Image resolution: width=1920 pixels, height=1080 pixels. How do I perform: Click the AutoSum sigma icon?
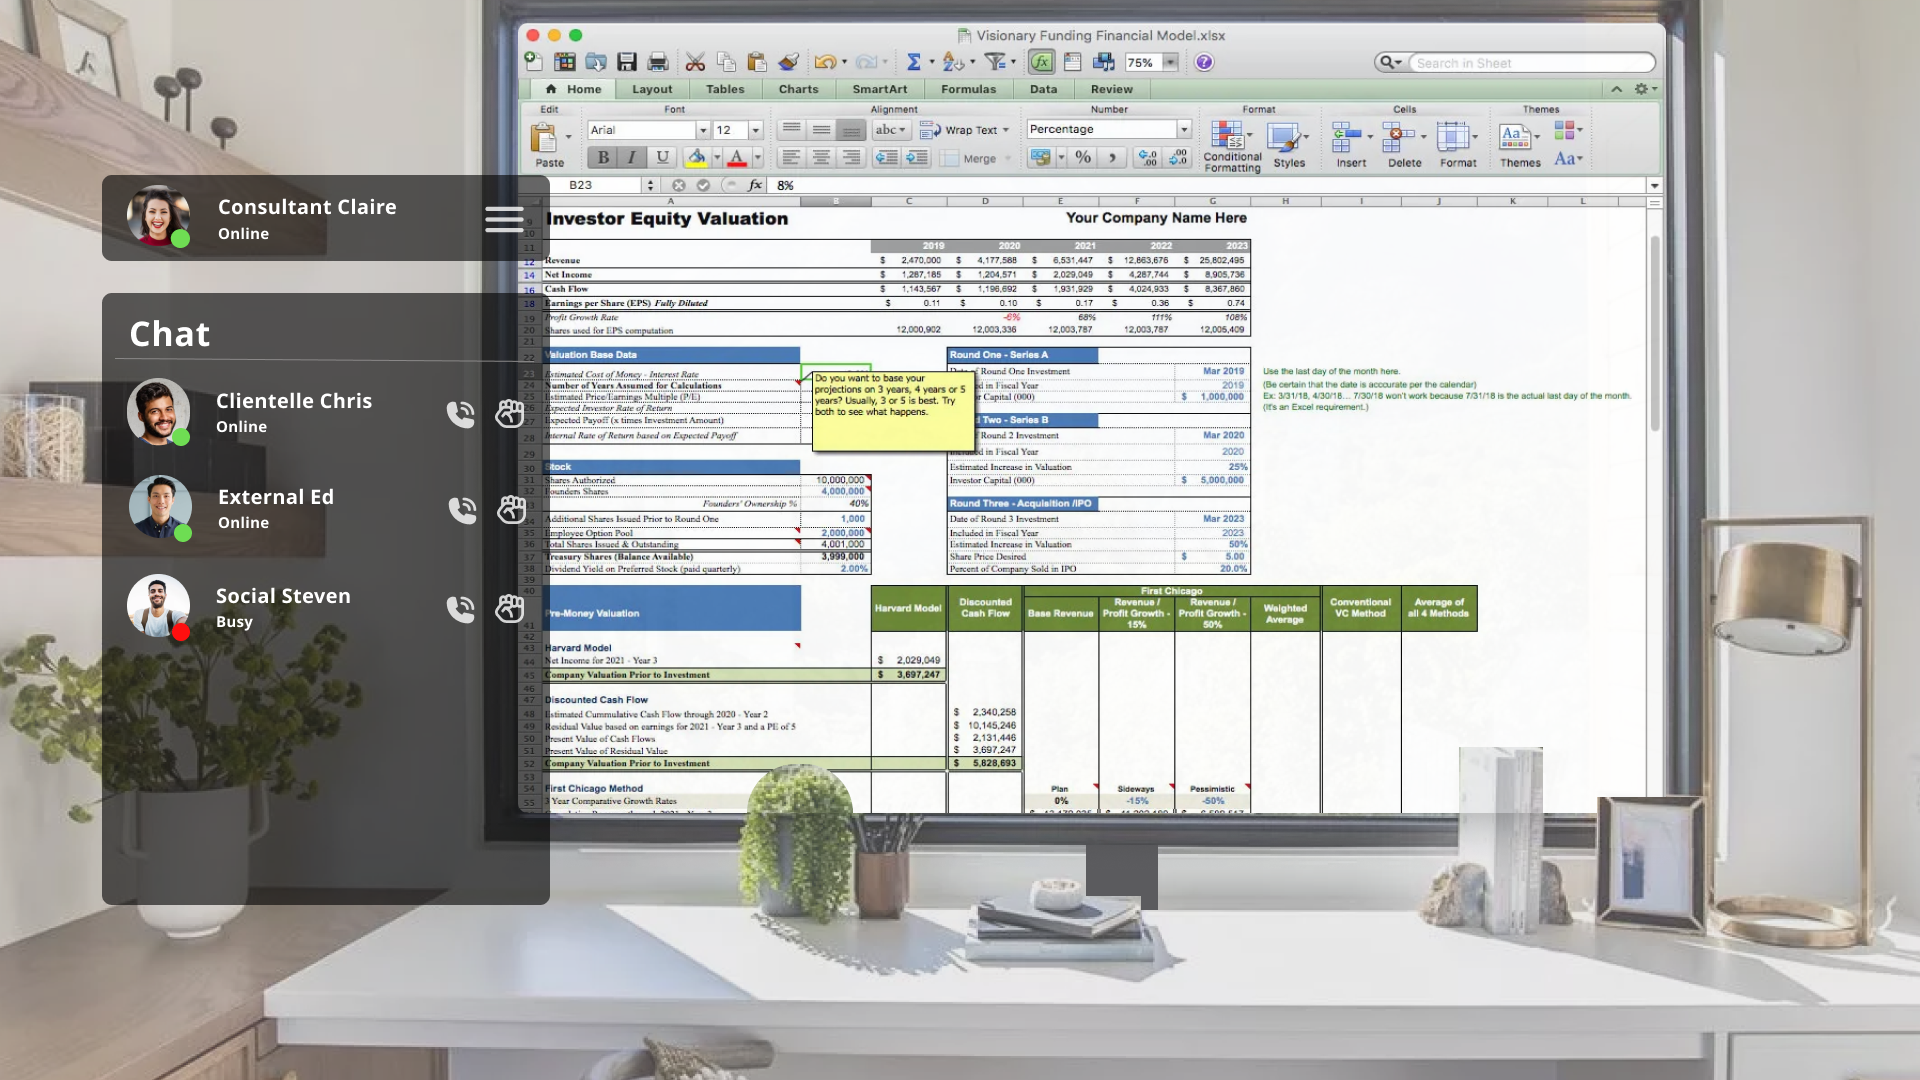coord(913,62)
